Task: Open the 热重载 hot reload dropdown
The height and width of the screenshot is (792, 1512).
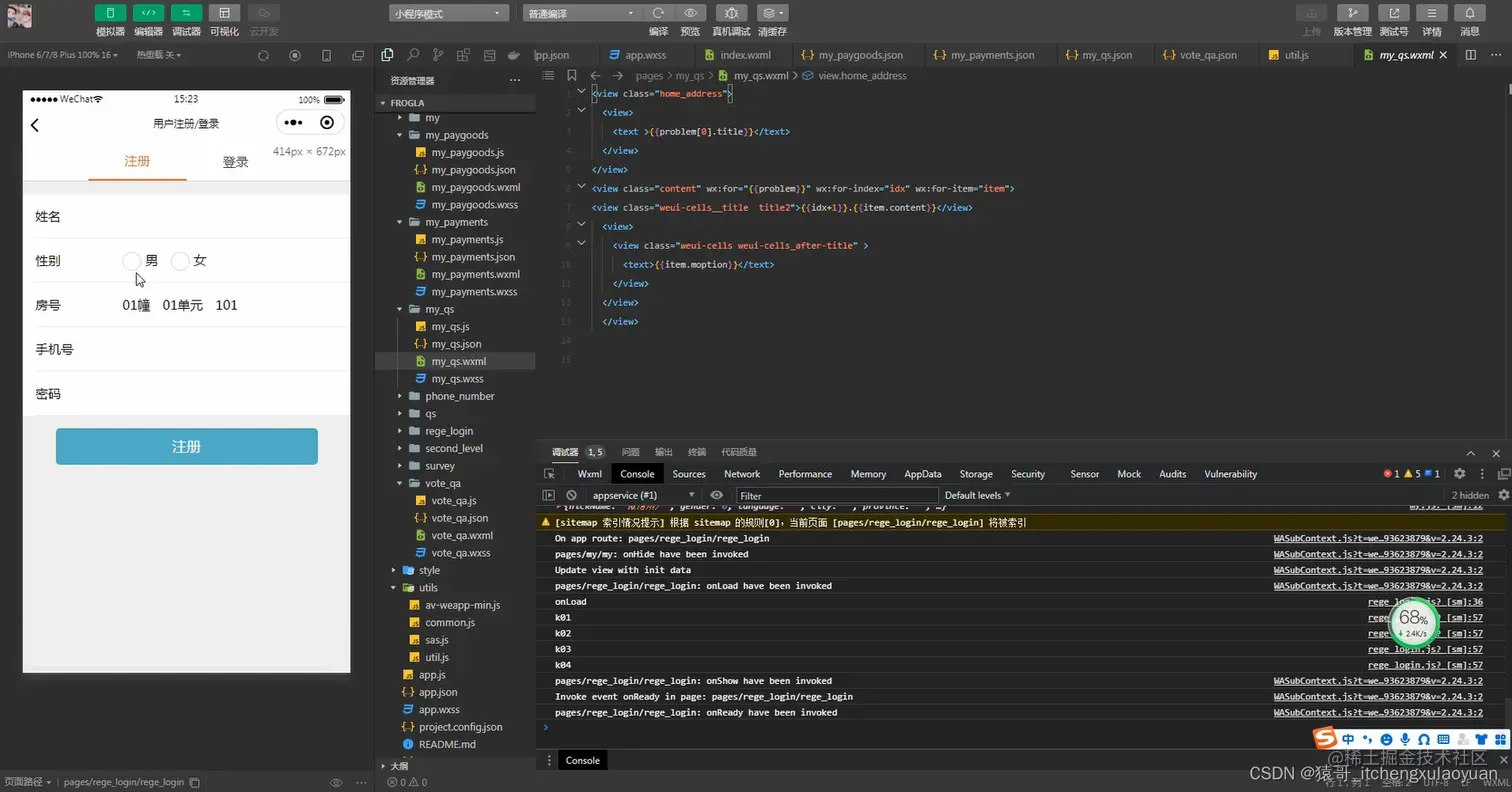Action: 159,55
